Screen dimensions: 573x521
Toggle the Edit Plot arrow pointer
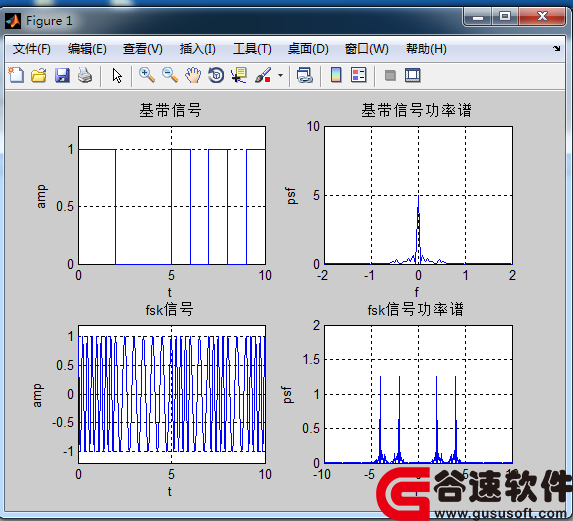point(117,76)
